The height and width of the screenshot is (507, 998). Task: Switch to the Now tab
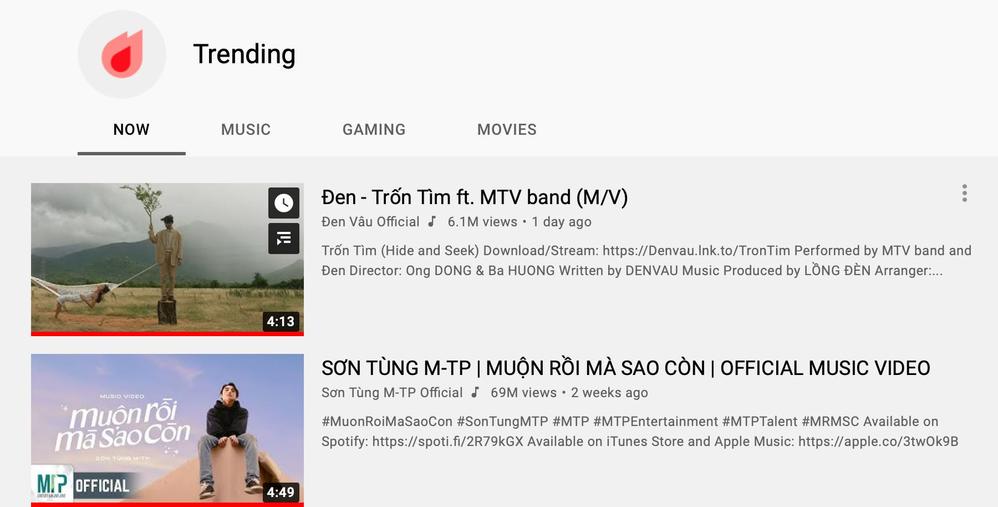click(x=132, y=130)
